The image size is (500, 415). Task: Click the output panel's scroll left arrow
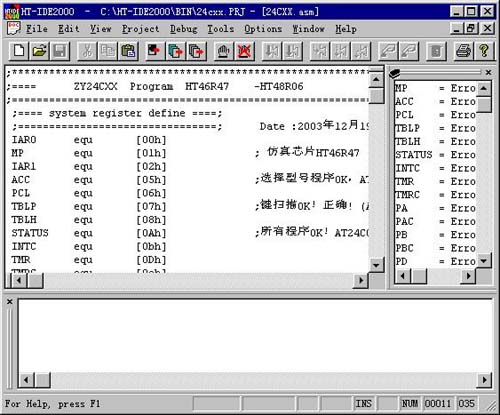[26, 380]
